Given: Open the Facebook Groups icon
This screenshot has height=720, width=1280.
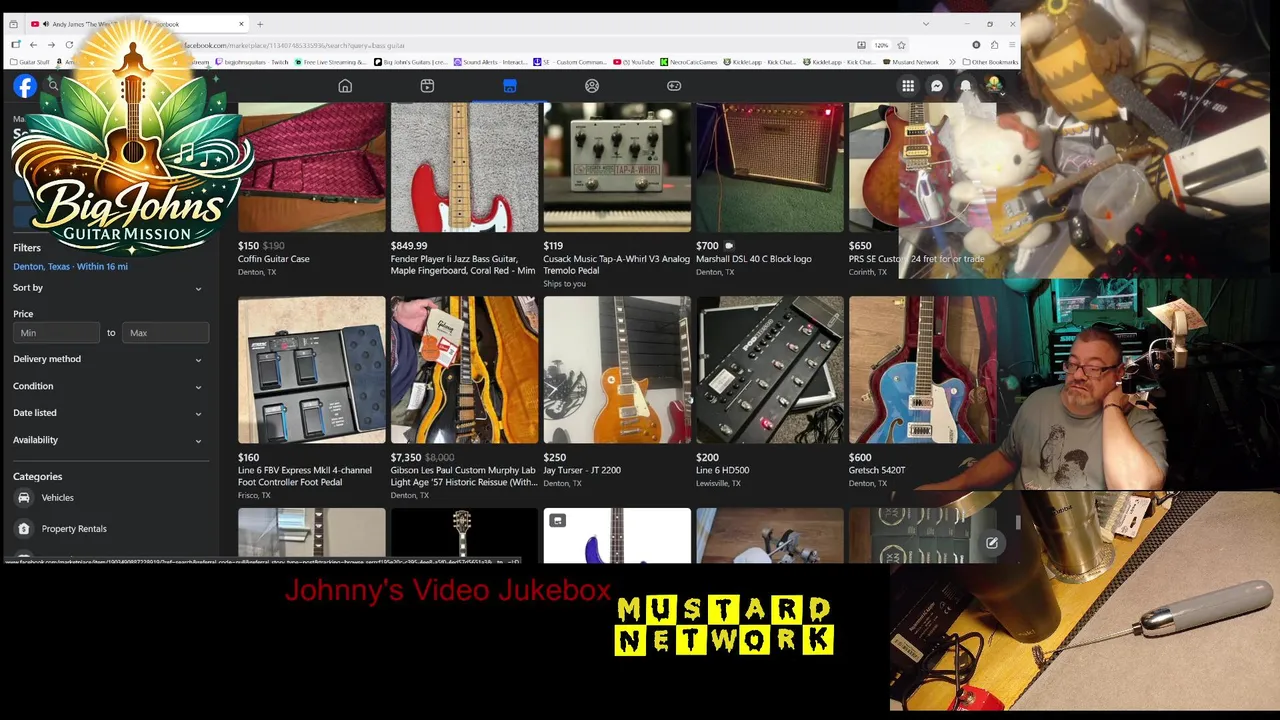Looking at the screenshot, I should coord(592,86).
